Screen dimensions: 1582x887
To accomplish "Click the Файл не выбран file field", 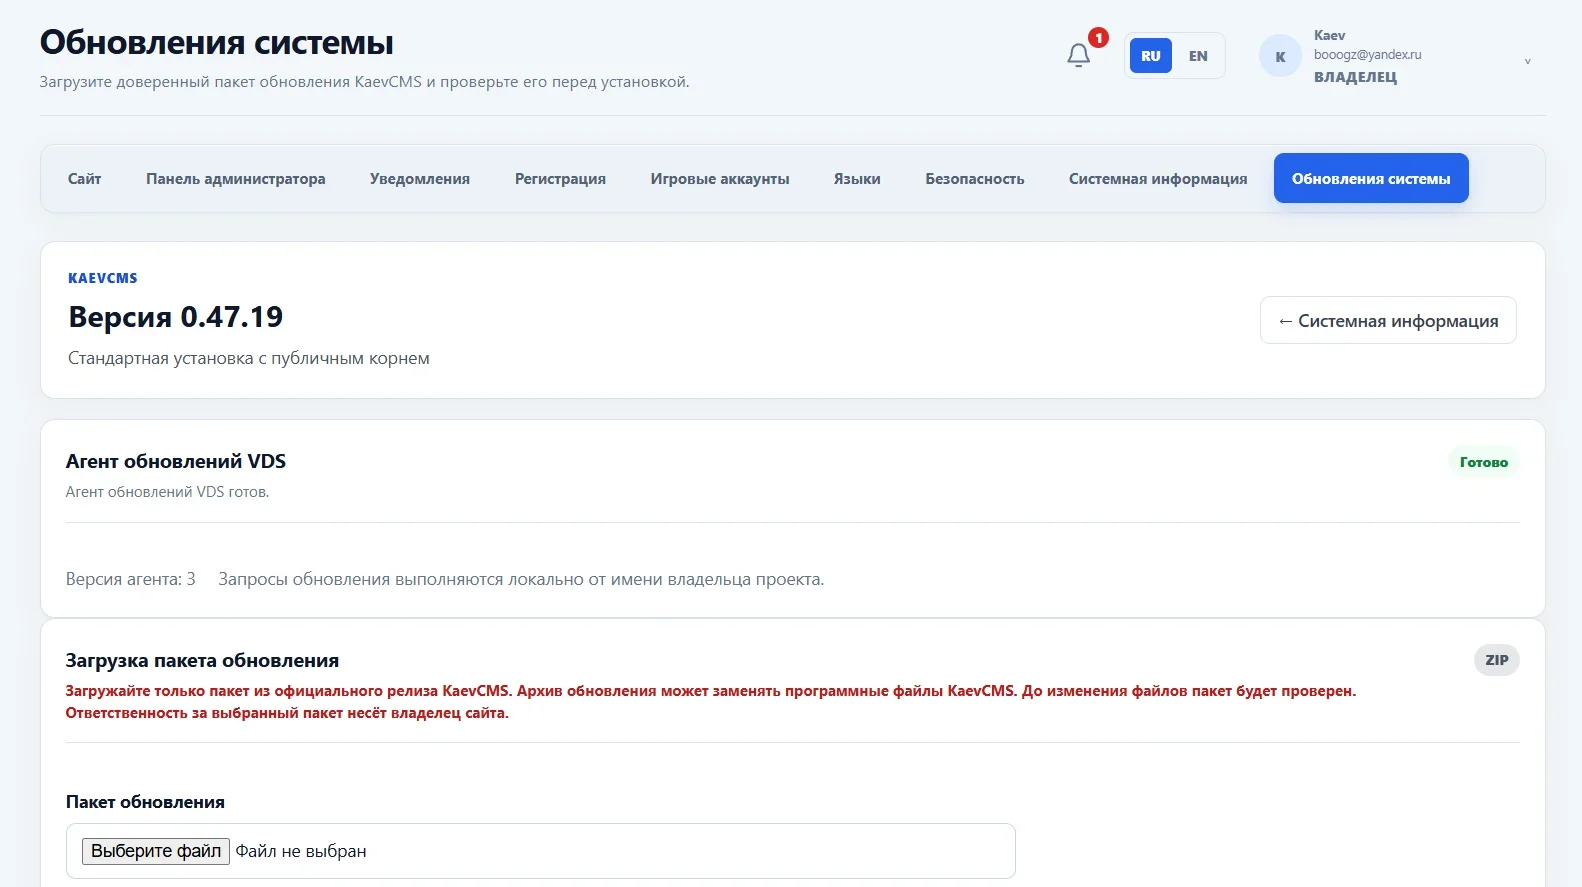I will coord(541,851).
